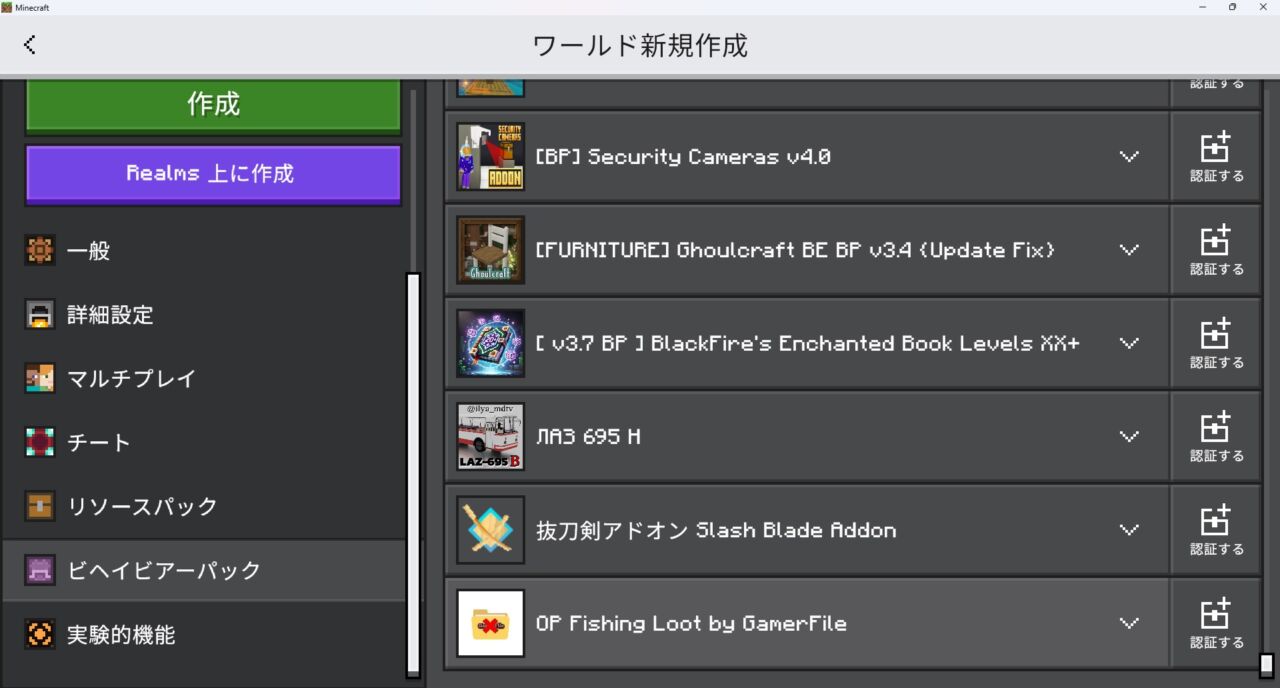This screenshot has height=688, width=1280.
Task: Click Realms 上に作成 button
Action: pyautogui.click(x=213, y=174)
